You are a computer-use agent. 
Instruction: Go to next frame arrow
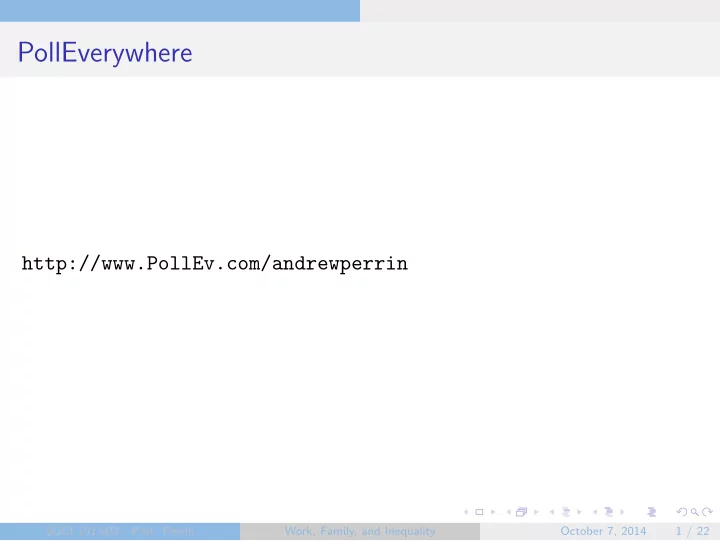click(536, 512)
